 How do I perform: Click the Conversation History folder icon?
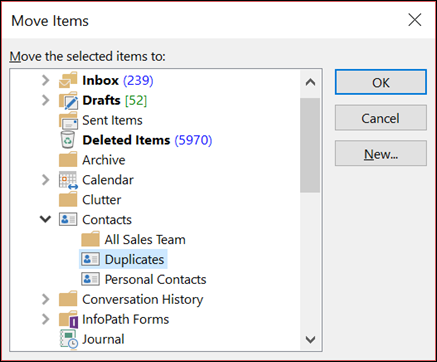pyautogui.click(x=68, y=299)
